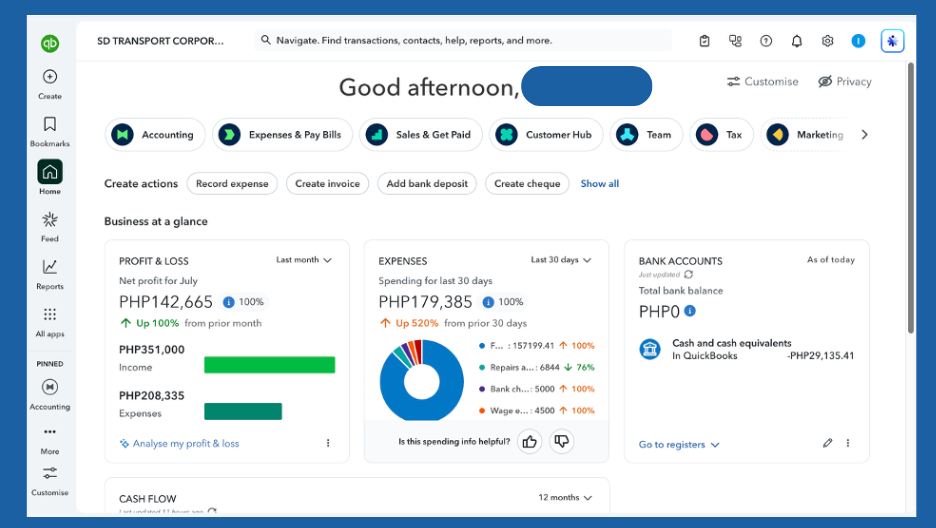
Task: Select the Tax tab
Action: click(721, 135)
